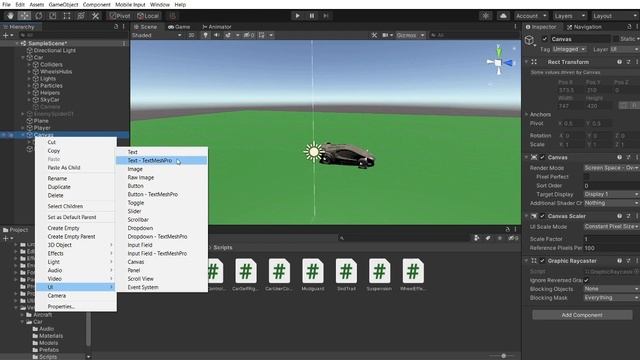Expand the Anchors foldout
Screen dimensions: 640x360
[x=527, y=115]
